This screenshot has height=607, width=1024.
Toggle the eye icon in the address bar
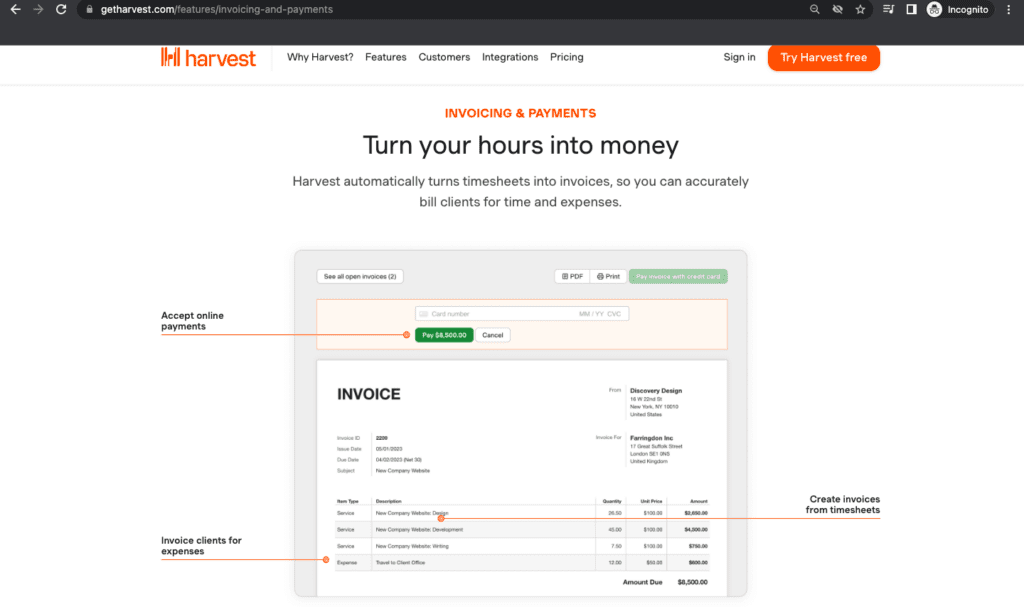[x=837, y=9]
